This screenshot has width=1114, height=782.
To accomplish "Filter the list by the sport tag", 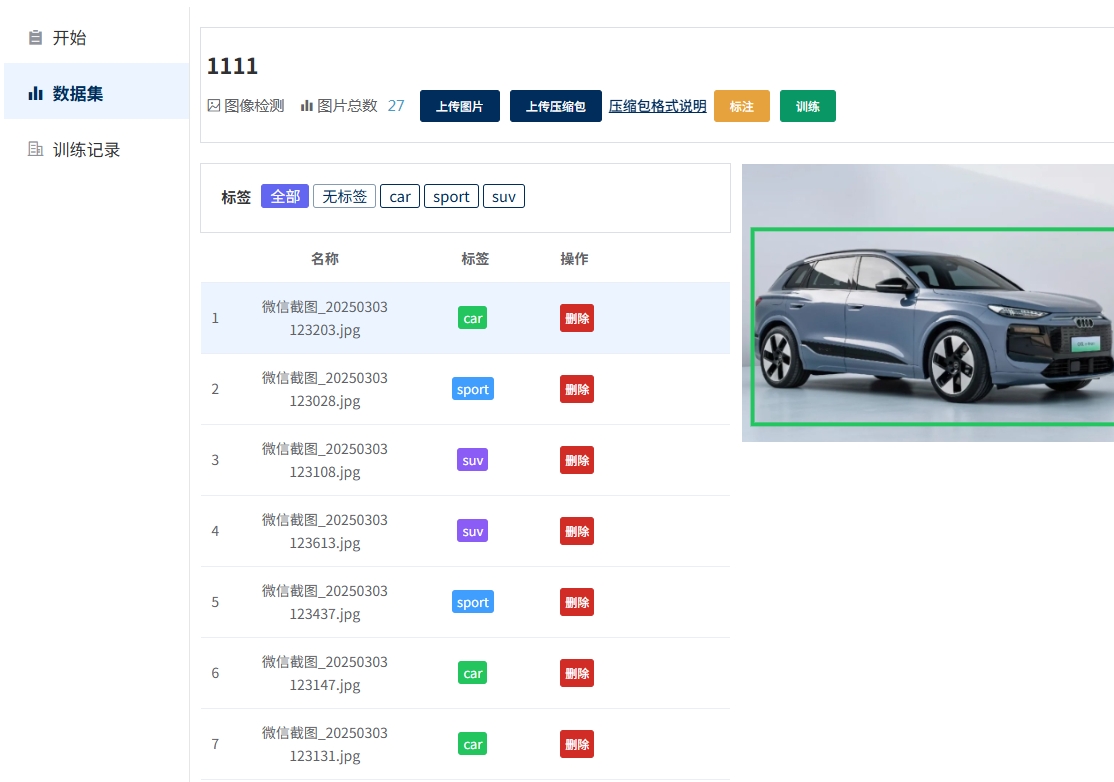I will click(x=451, y=197).
